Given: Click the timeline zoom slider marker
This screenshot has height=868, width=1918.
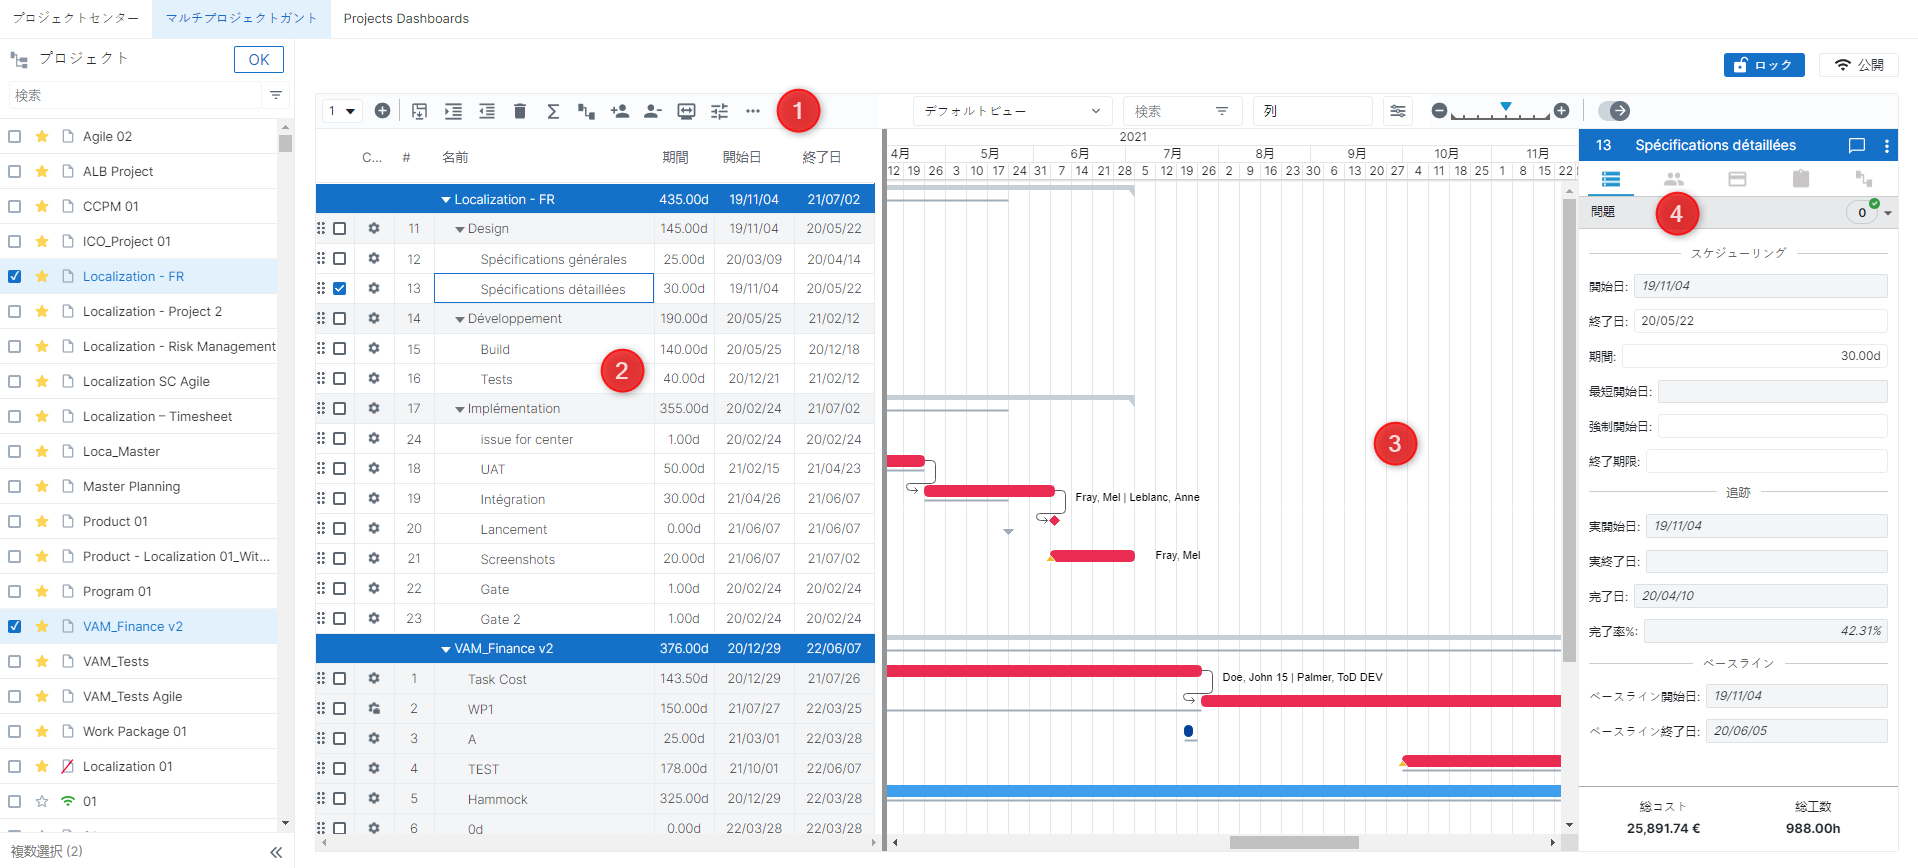Looking at the screenshot, I should click(x=1505, y=107).
